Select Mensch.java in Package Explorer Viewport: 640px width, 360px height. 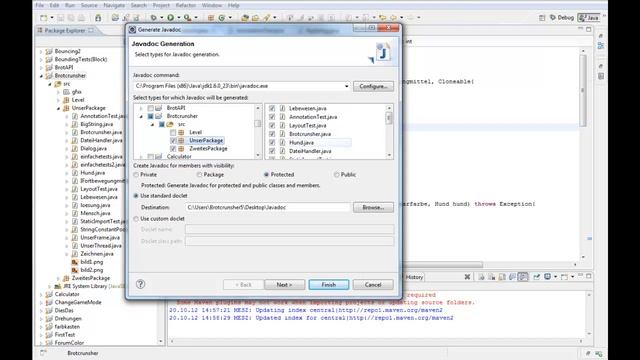tap(95, 213)
